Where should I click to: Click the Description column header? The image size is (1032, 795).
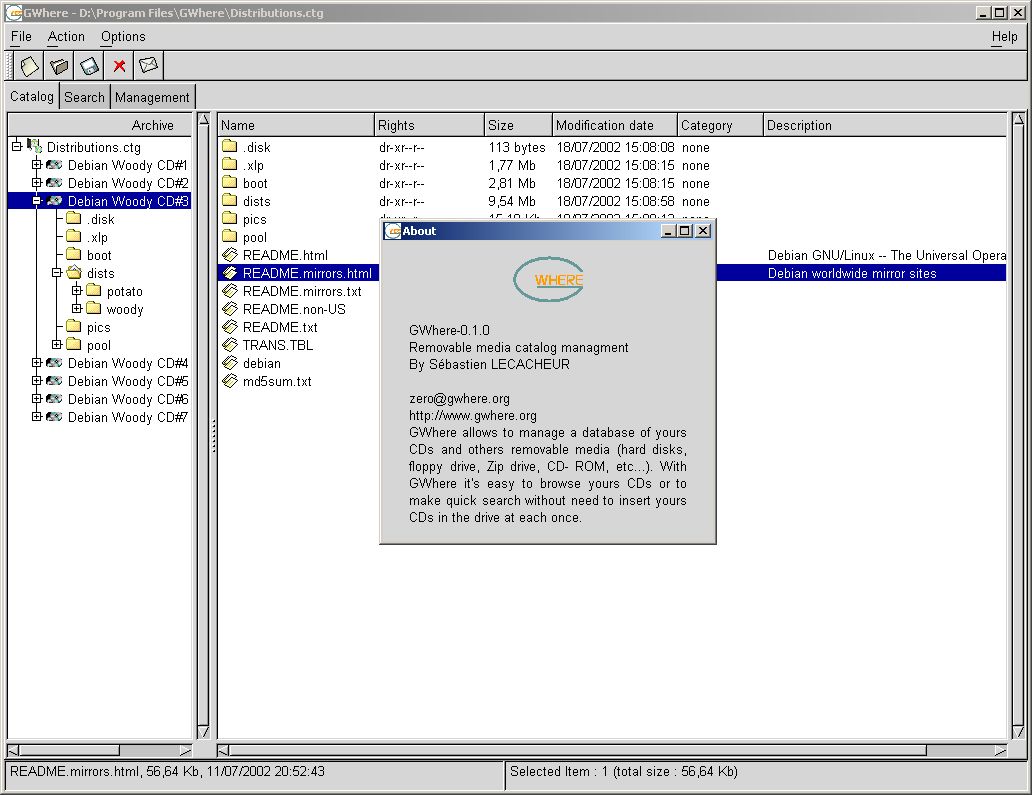pos(885,125)
